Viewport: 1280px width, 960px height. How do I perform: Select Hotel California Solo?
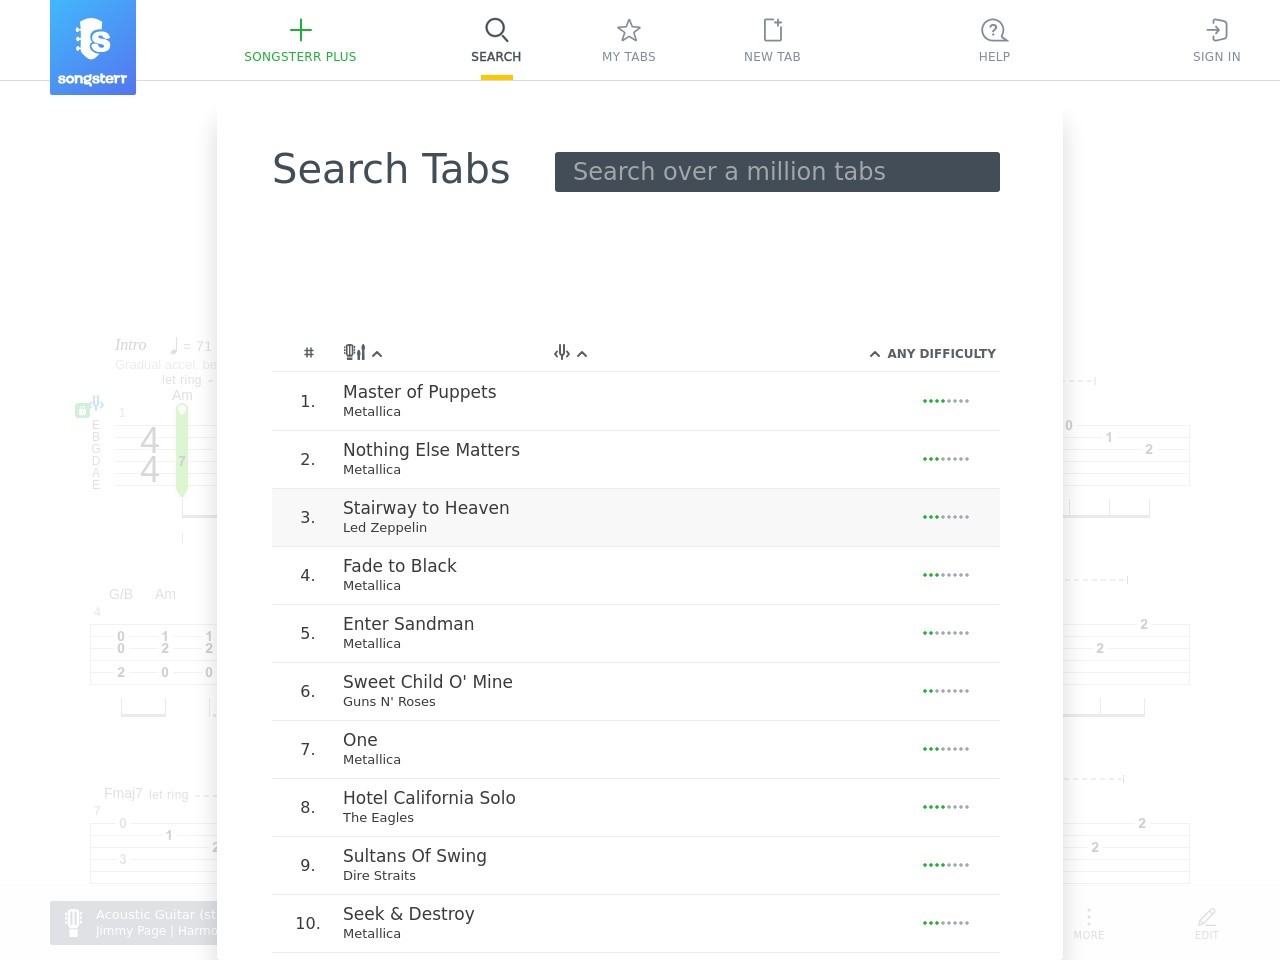(x=636, y=807)
